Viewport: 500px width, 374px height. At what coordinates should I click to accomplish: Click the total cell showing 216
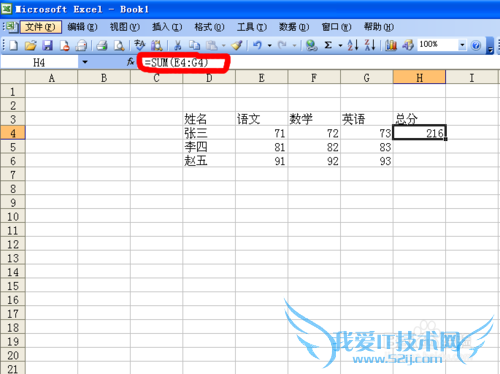(x=419, y=133)
